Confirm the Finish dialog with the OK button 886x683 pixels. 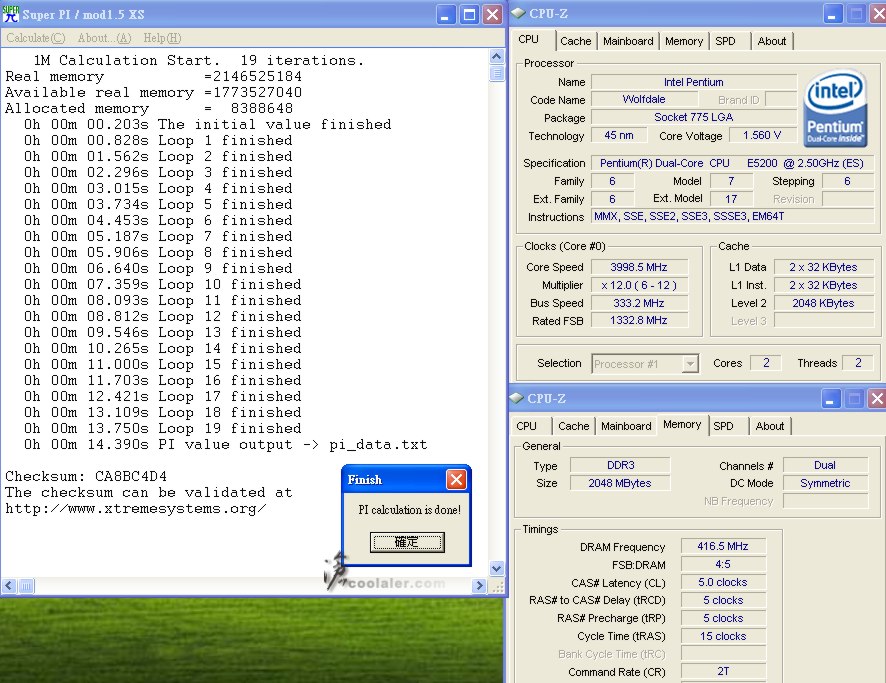coord(407,542)
